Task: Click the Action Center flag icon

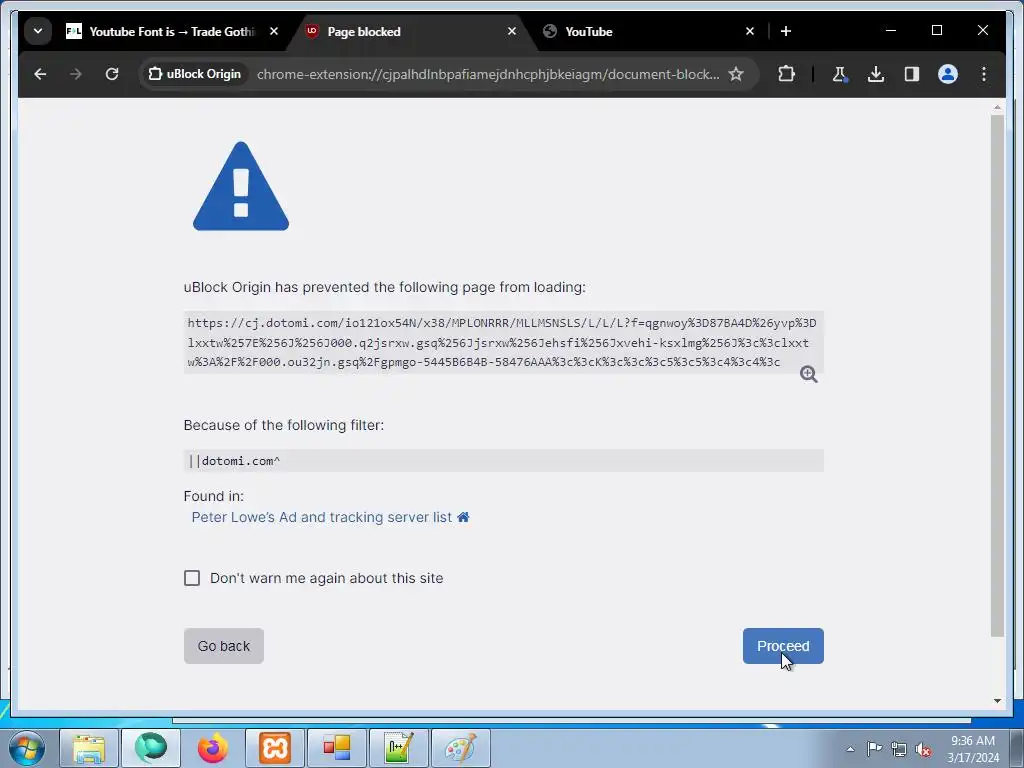Action: click(874, 749)
